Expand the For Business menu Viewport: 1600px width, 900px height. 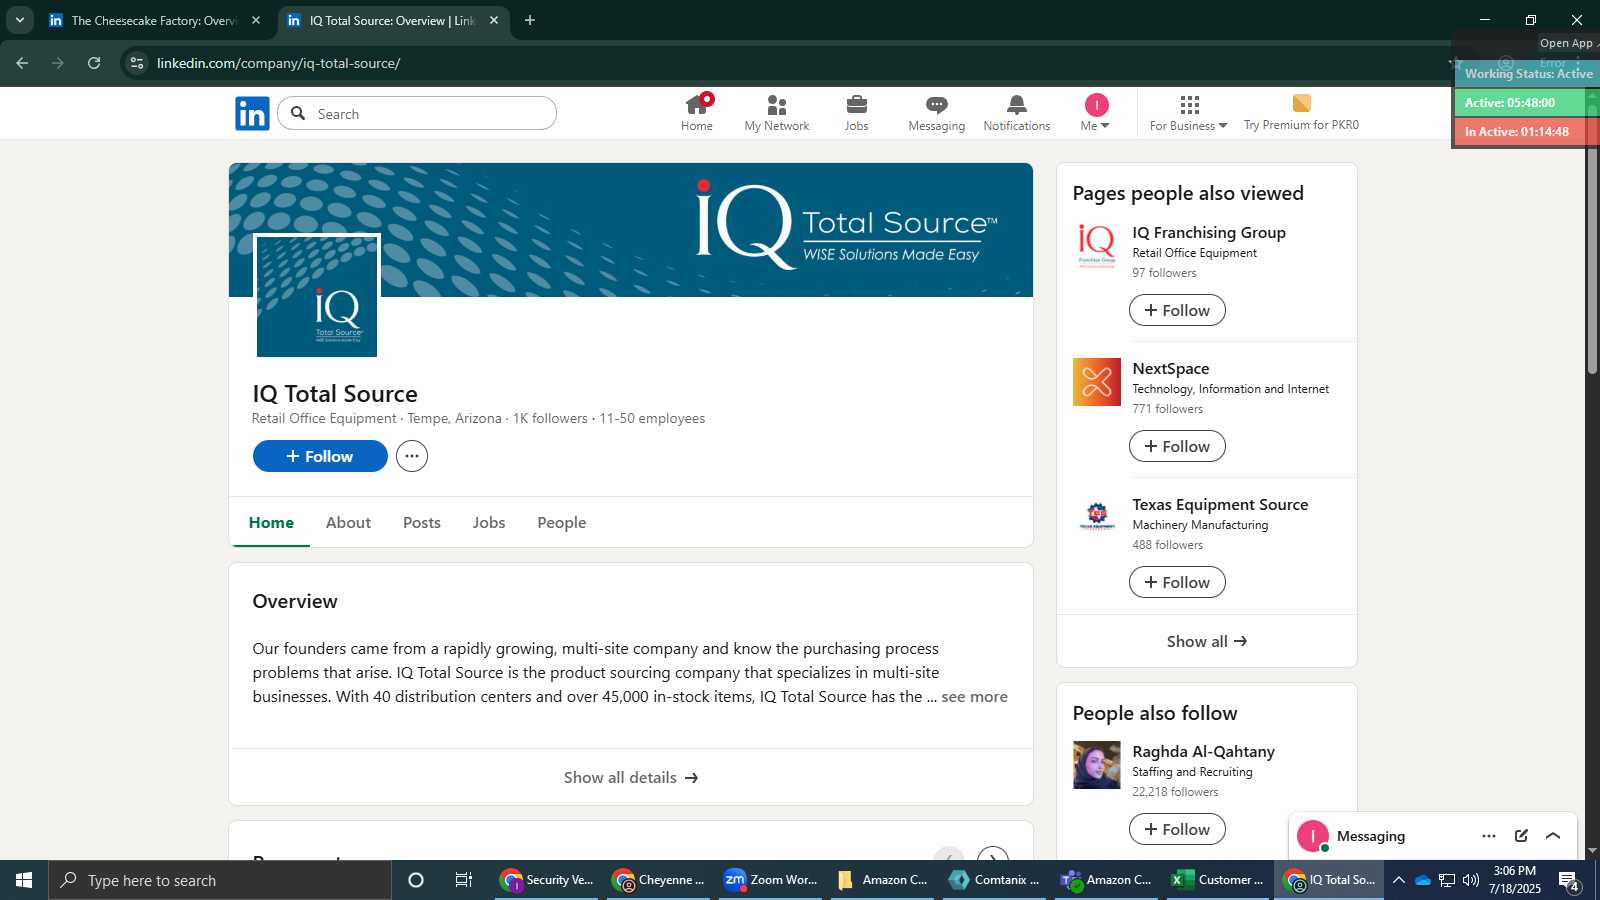pyautogui.click(x=1188, y=113)
